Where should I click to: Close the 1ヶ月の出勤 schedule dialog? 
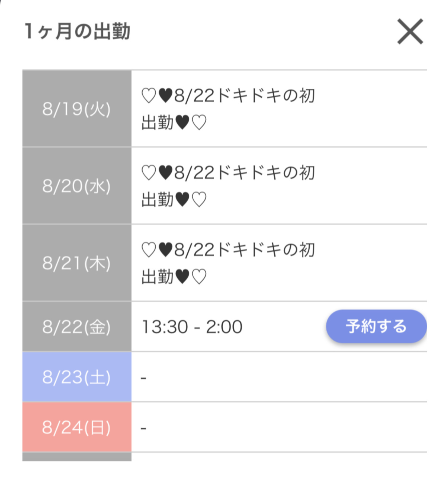pos(410,31)
